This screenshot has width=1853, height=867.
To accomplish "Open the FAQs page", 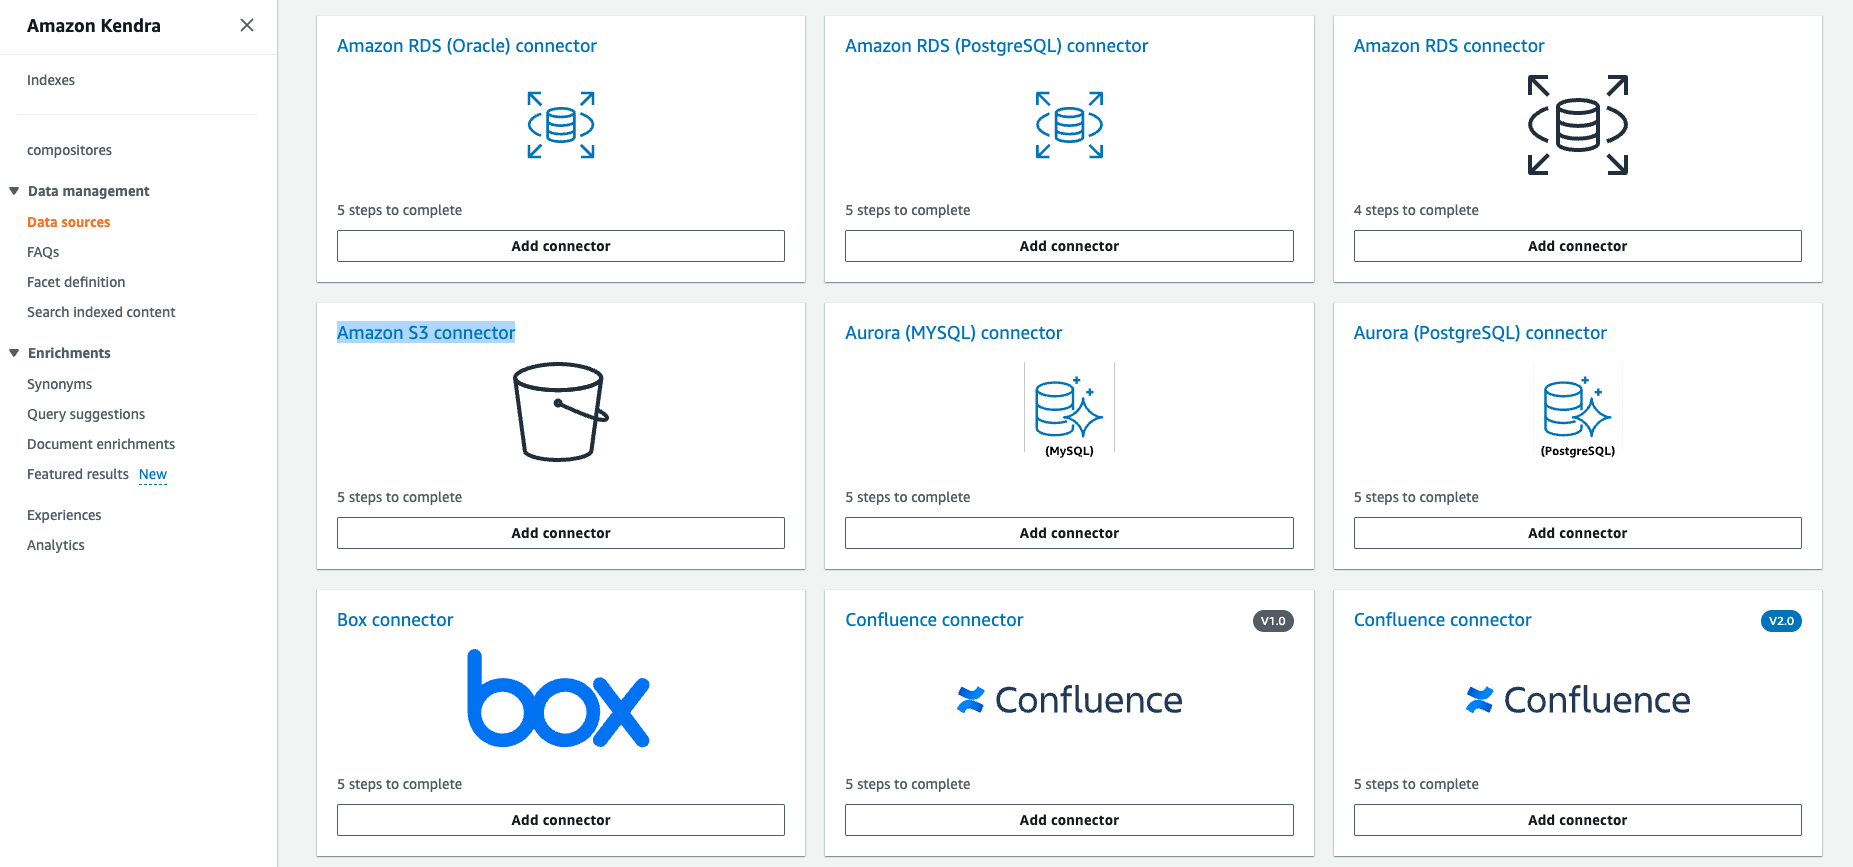I will point(43,252).
